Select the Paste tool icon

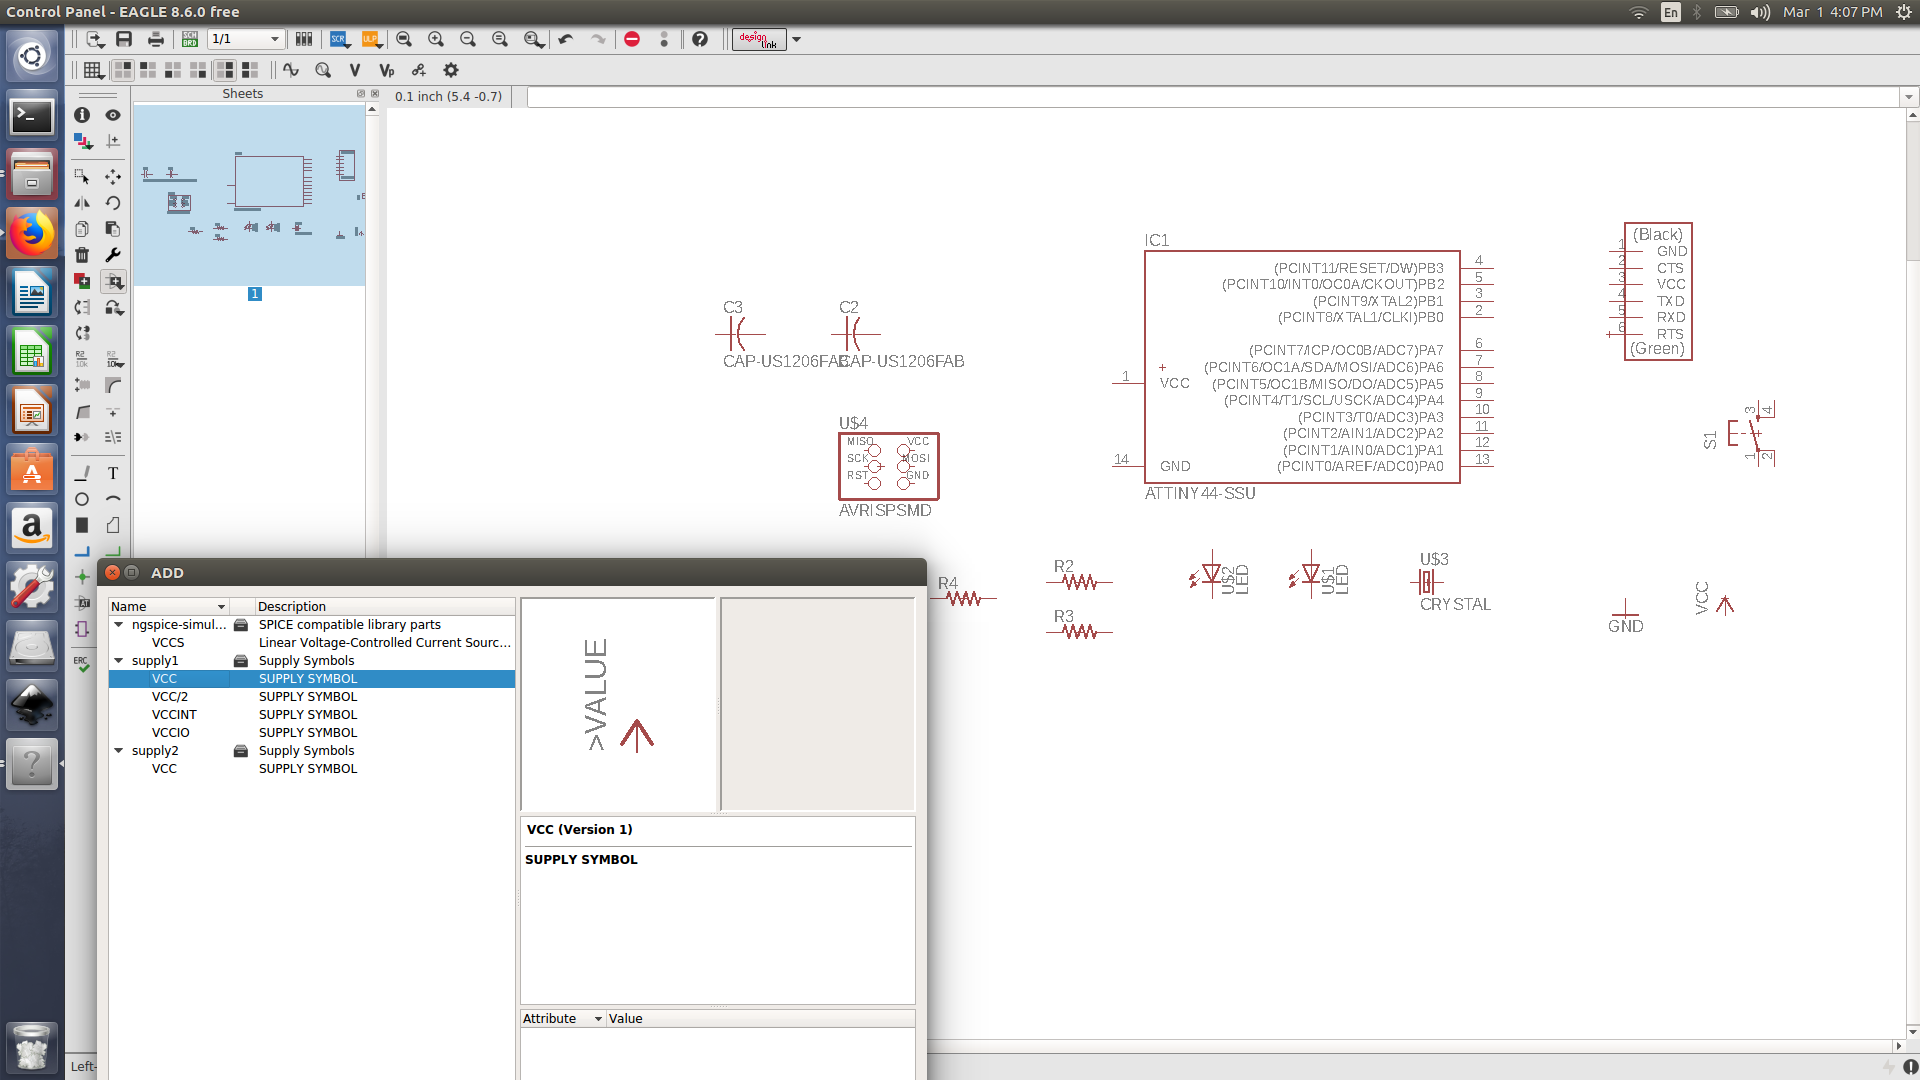113,229
